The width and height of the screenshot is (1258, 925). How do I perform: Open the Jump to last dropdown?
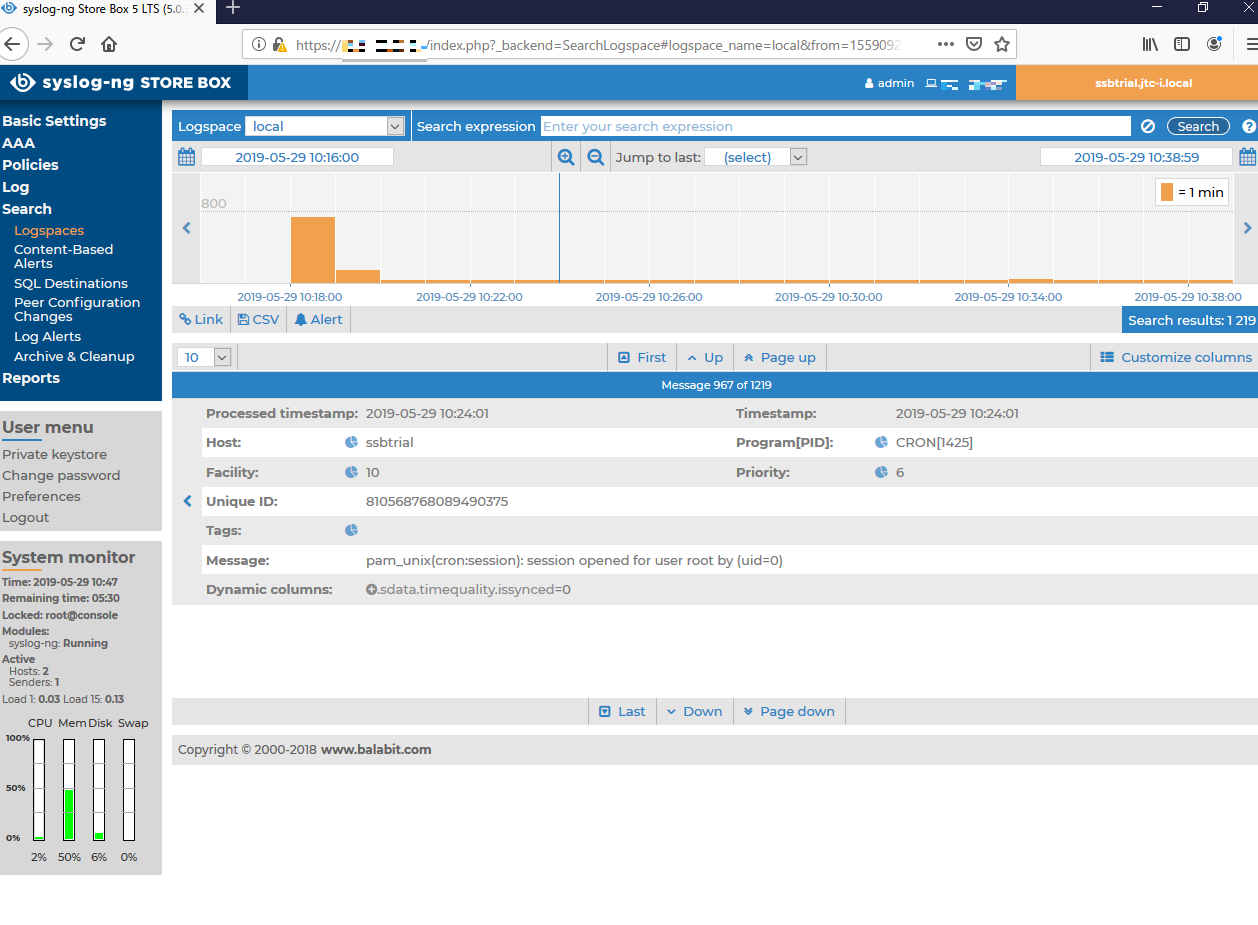point(755,157)
